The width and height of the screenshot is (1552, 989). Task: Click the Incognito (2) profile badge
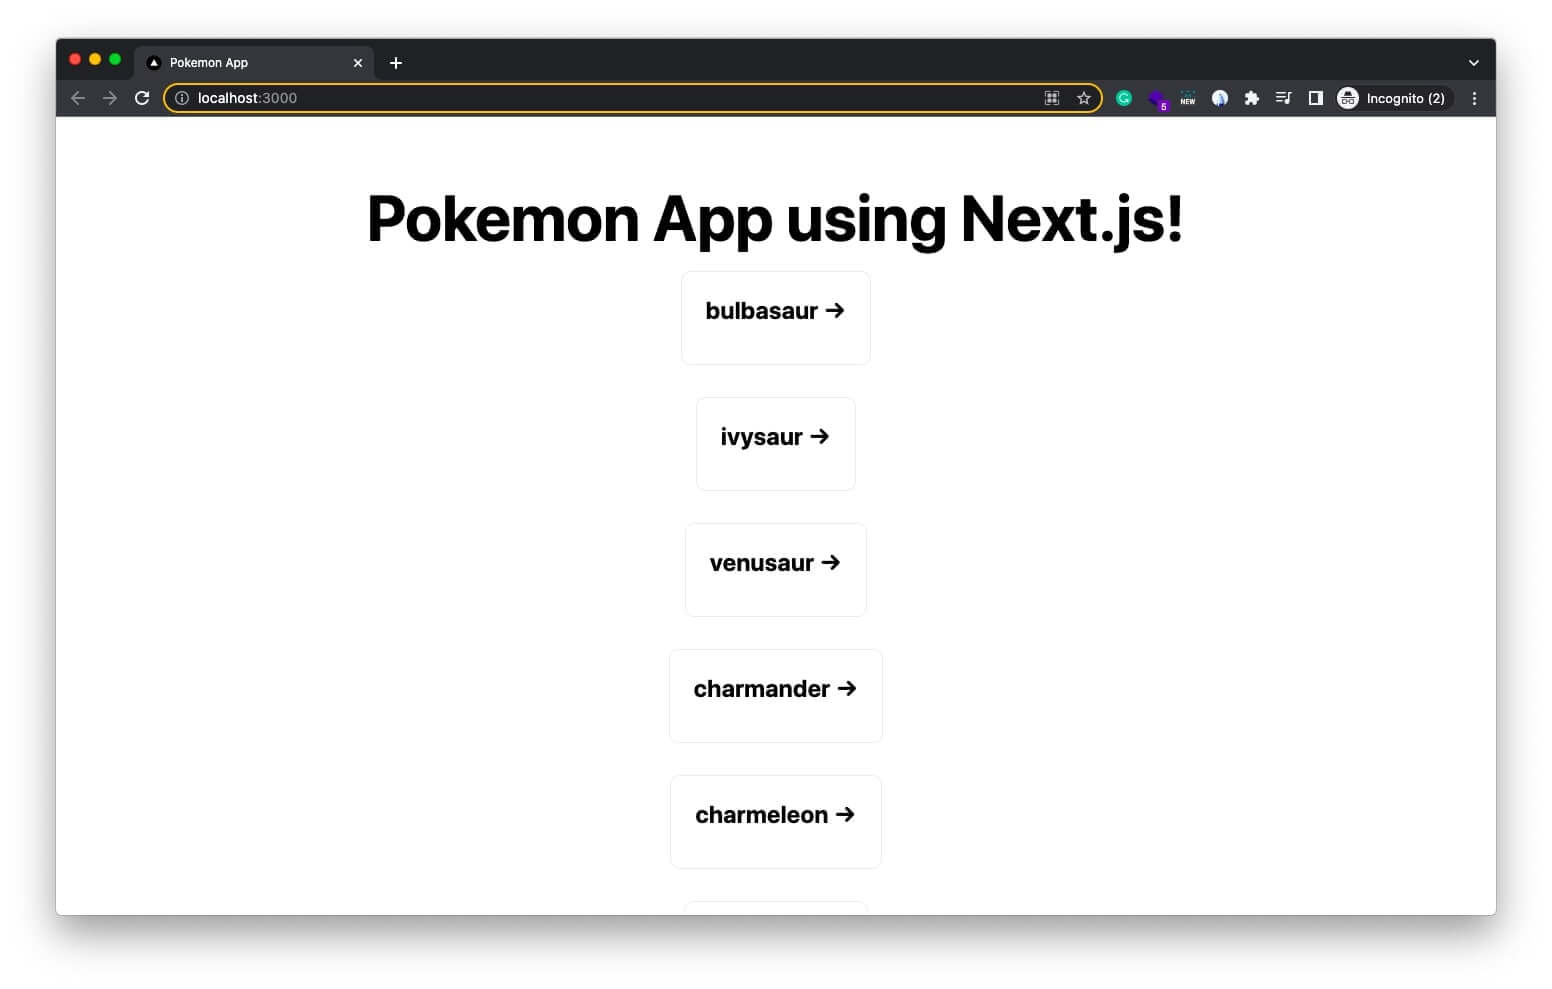1394,98
